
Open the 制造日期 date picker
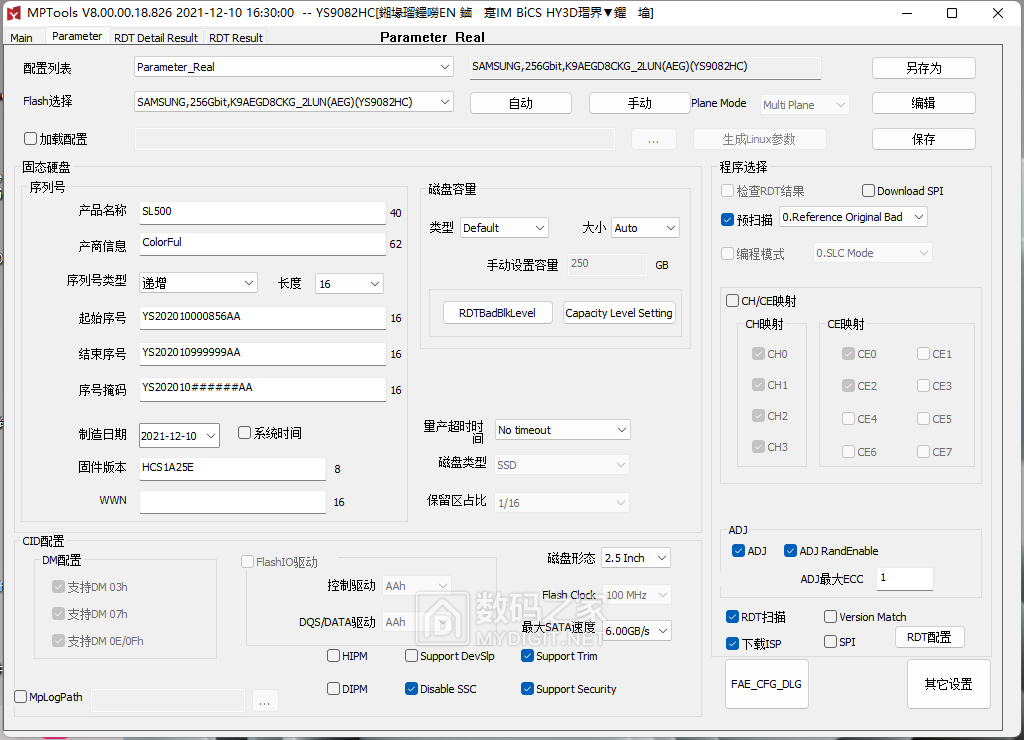point(180,435)
